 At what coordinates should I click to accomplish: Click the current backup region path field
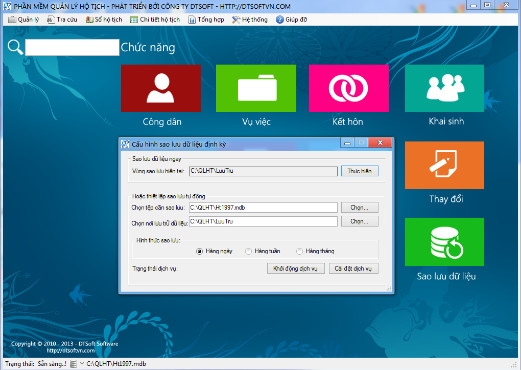[263, 171]
